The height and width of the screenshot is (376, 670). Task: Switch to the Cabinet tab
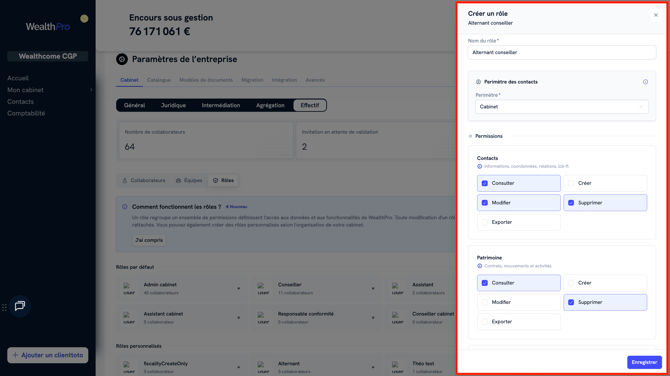pos(129,80)
